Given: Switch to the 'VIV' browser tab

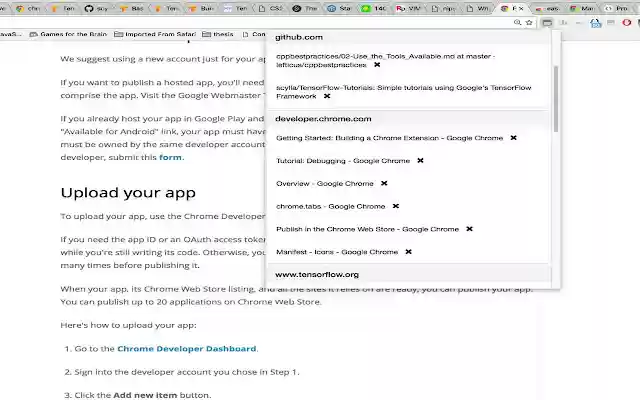Looking at the screenshot, I should [x=409, y=8].
